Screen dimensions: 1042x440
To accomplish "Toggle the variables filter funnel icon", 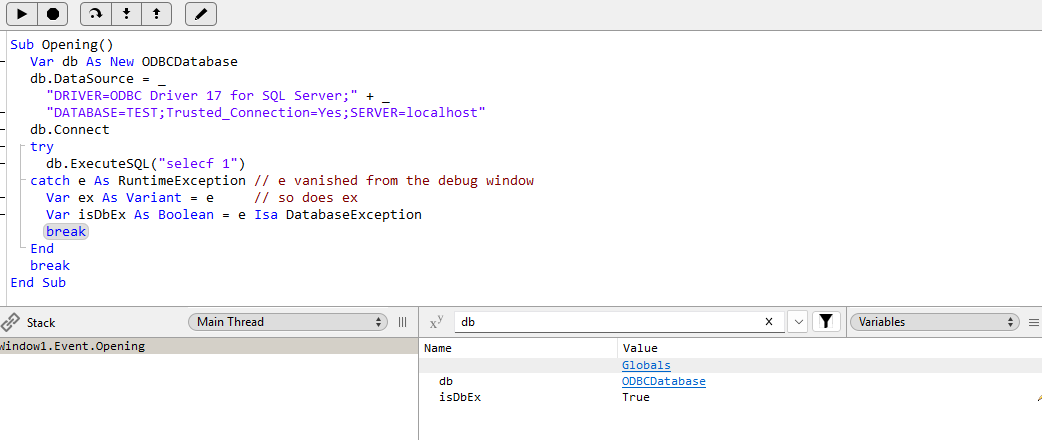I will (826, 322).
